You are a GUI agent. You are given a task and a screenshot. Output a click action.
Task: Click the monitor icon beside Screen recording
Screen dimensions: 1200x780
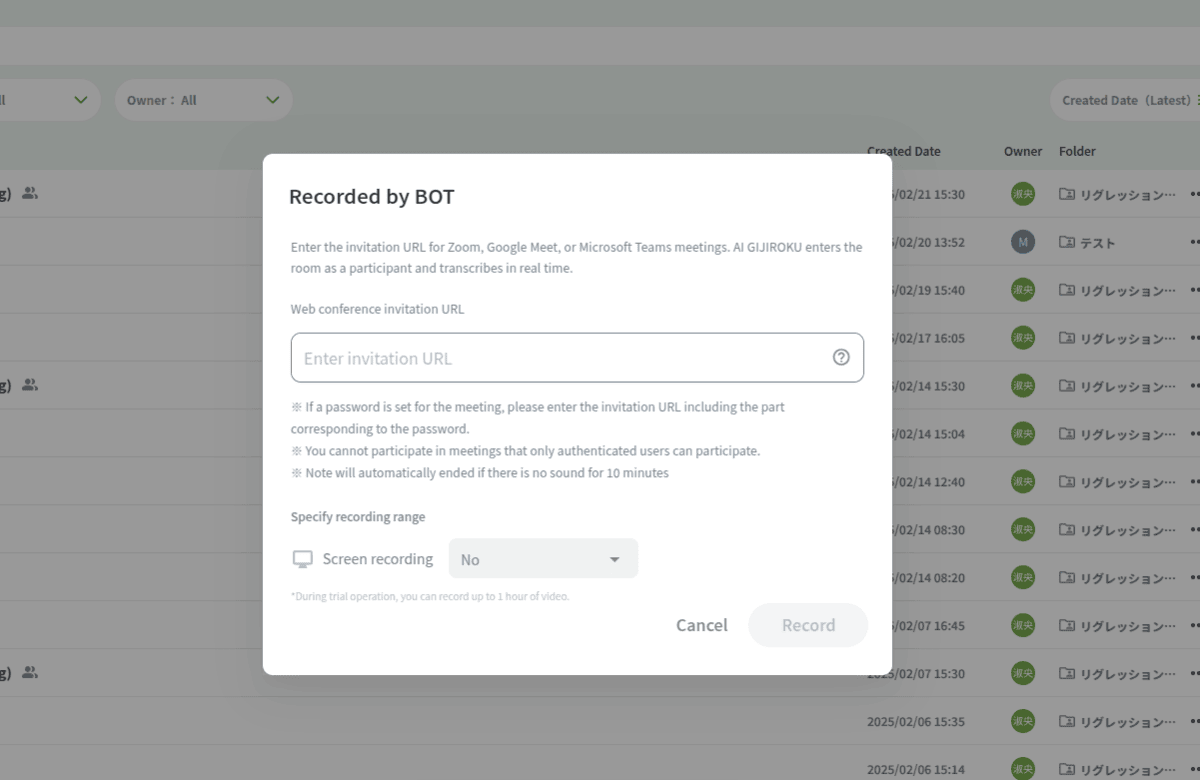[302, 559]
